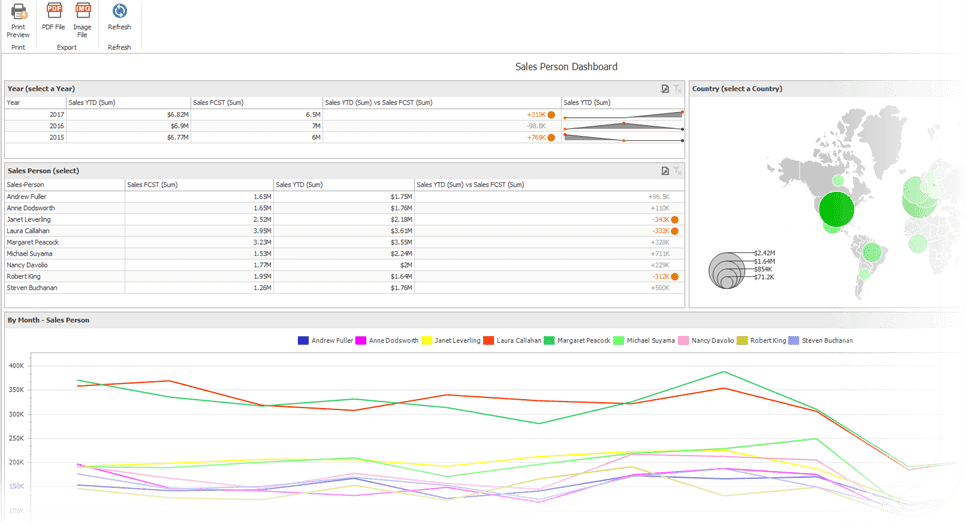Click Margaret Peacock legend entry
974x530 pixels.
click(x=577, y=340)
